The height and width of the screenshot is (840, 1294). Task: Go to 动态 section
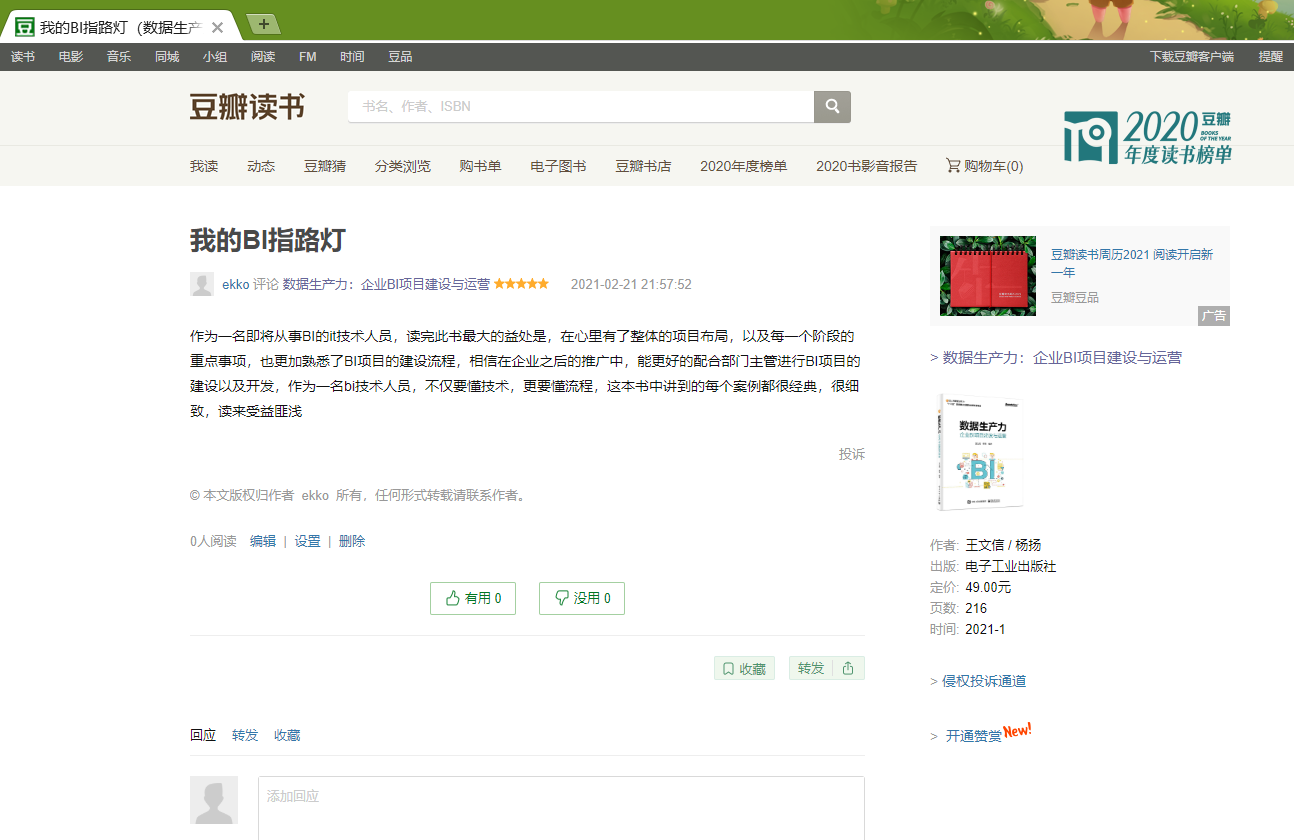click(x=261, y=166)
